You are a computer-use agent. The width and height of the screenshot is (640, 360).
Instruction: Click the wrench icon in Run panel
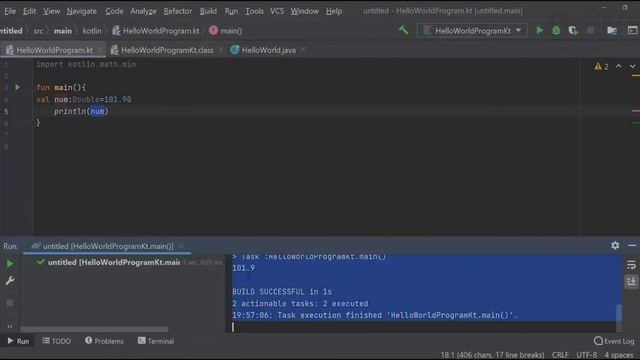point(10,281)
